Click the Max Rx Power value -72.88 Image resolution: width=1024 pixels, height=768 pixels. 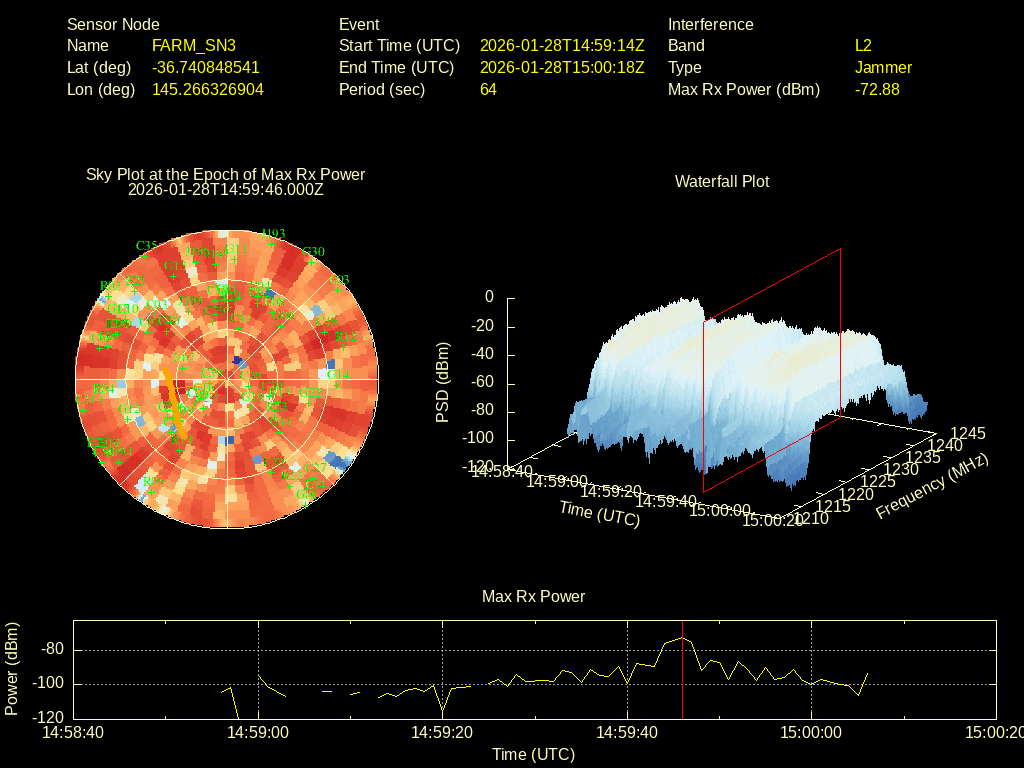point(877,89)
